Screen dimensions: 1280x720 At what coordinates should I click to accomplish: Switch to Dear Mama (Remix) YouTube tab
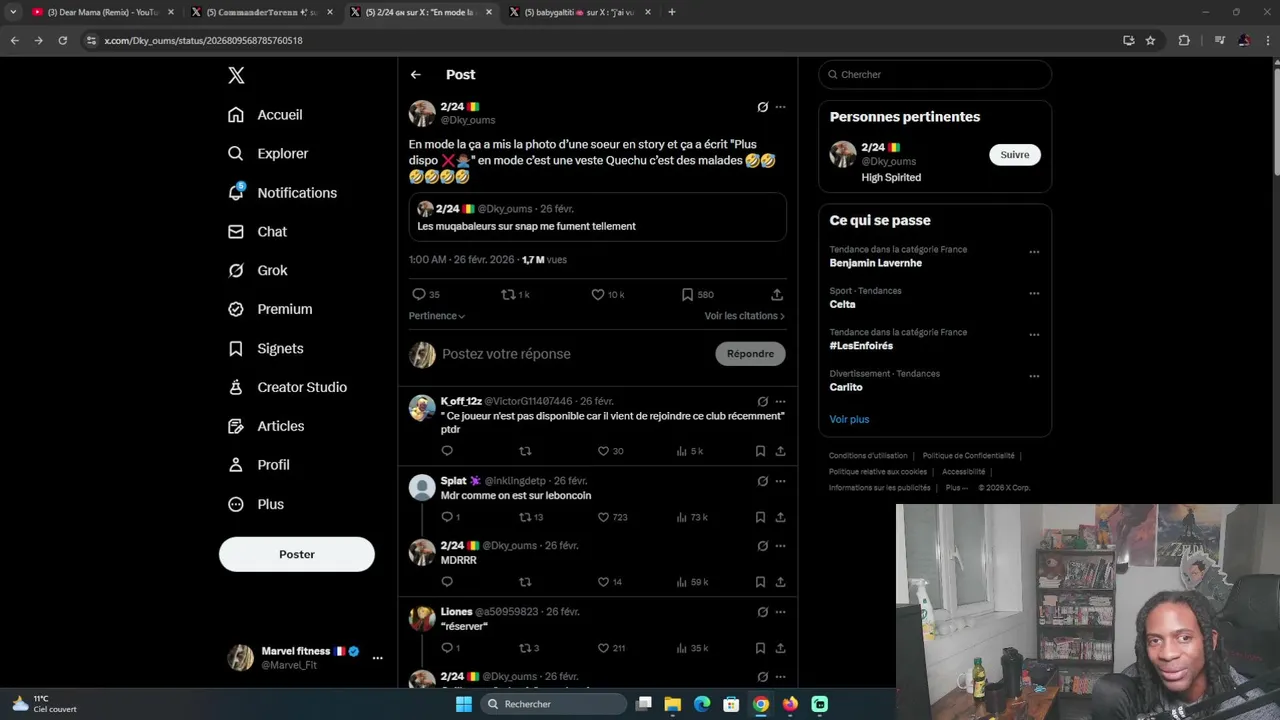tap(101, 12)
